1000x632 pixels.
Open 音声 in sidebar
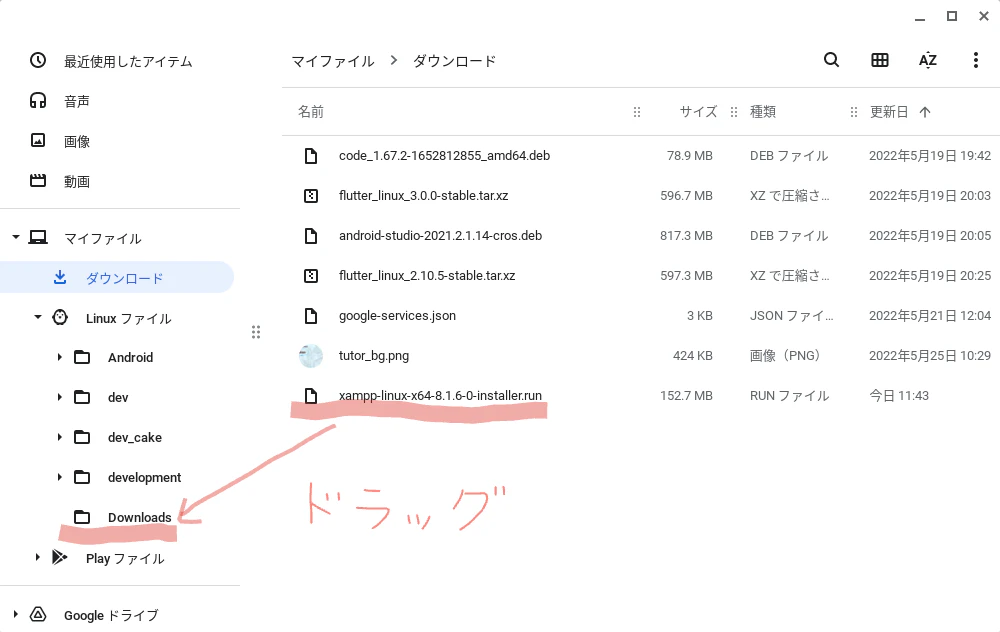[77, 101]
